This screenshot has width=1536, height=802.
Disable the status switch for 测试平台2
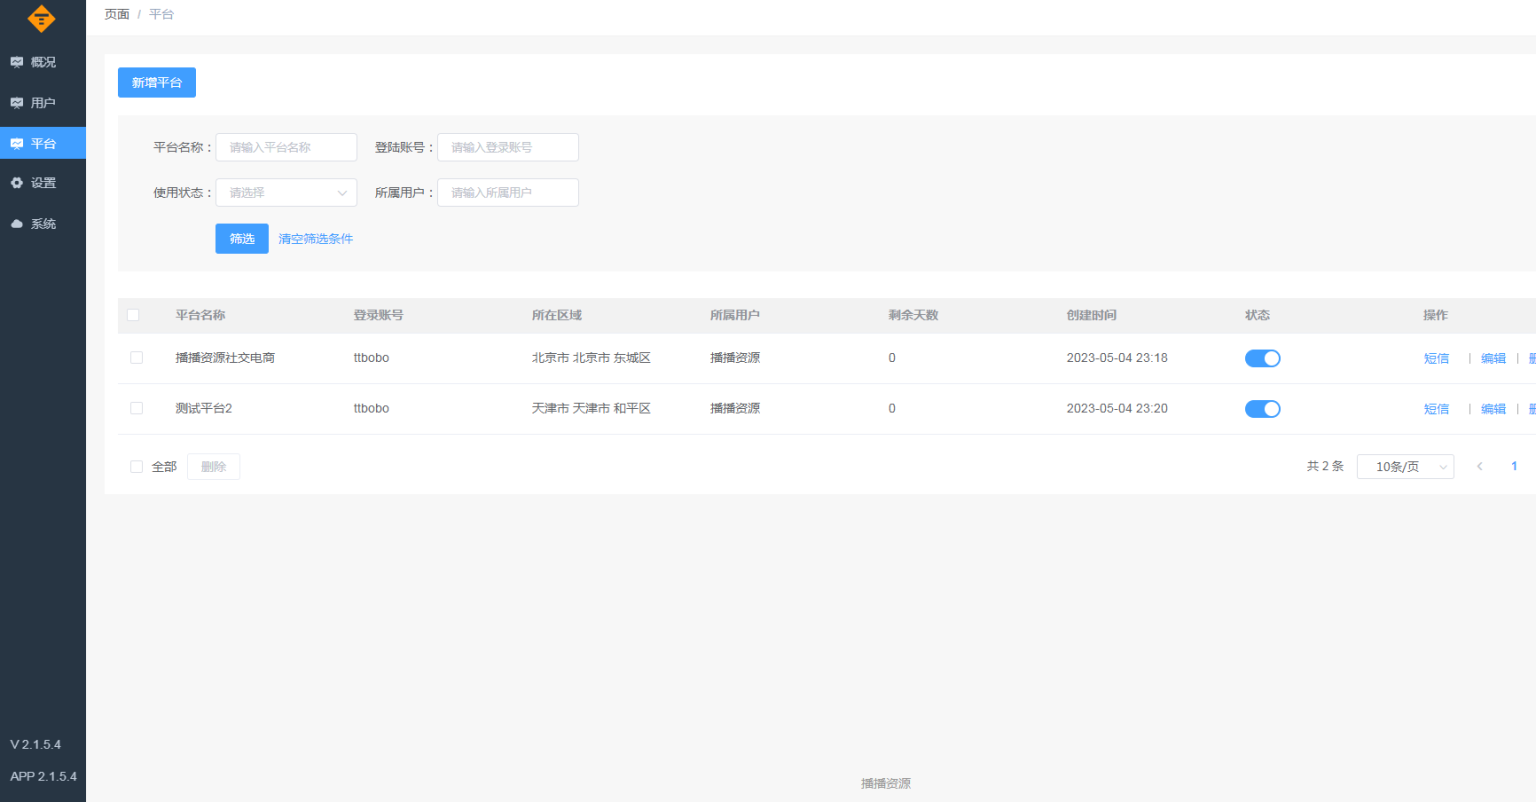tap(1262, 408)
